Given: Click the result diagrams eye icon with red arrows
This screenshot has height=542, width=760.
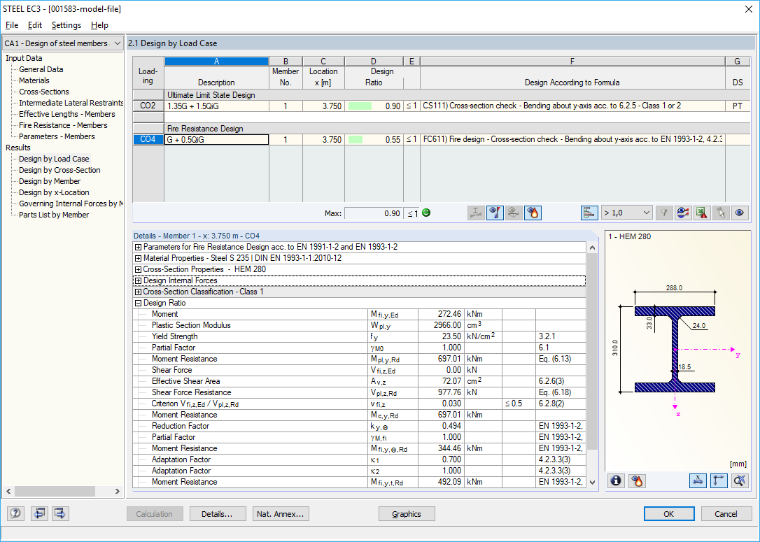Looking at the screenshot, I should click(683, 213).
